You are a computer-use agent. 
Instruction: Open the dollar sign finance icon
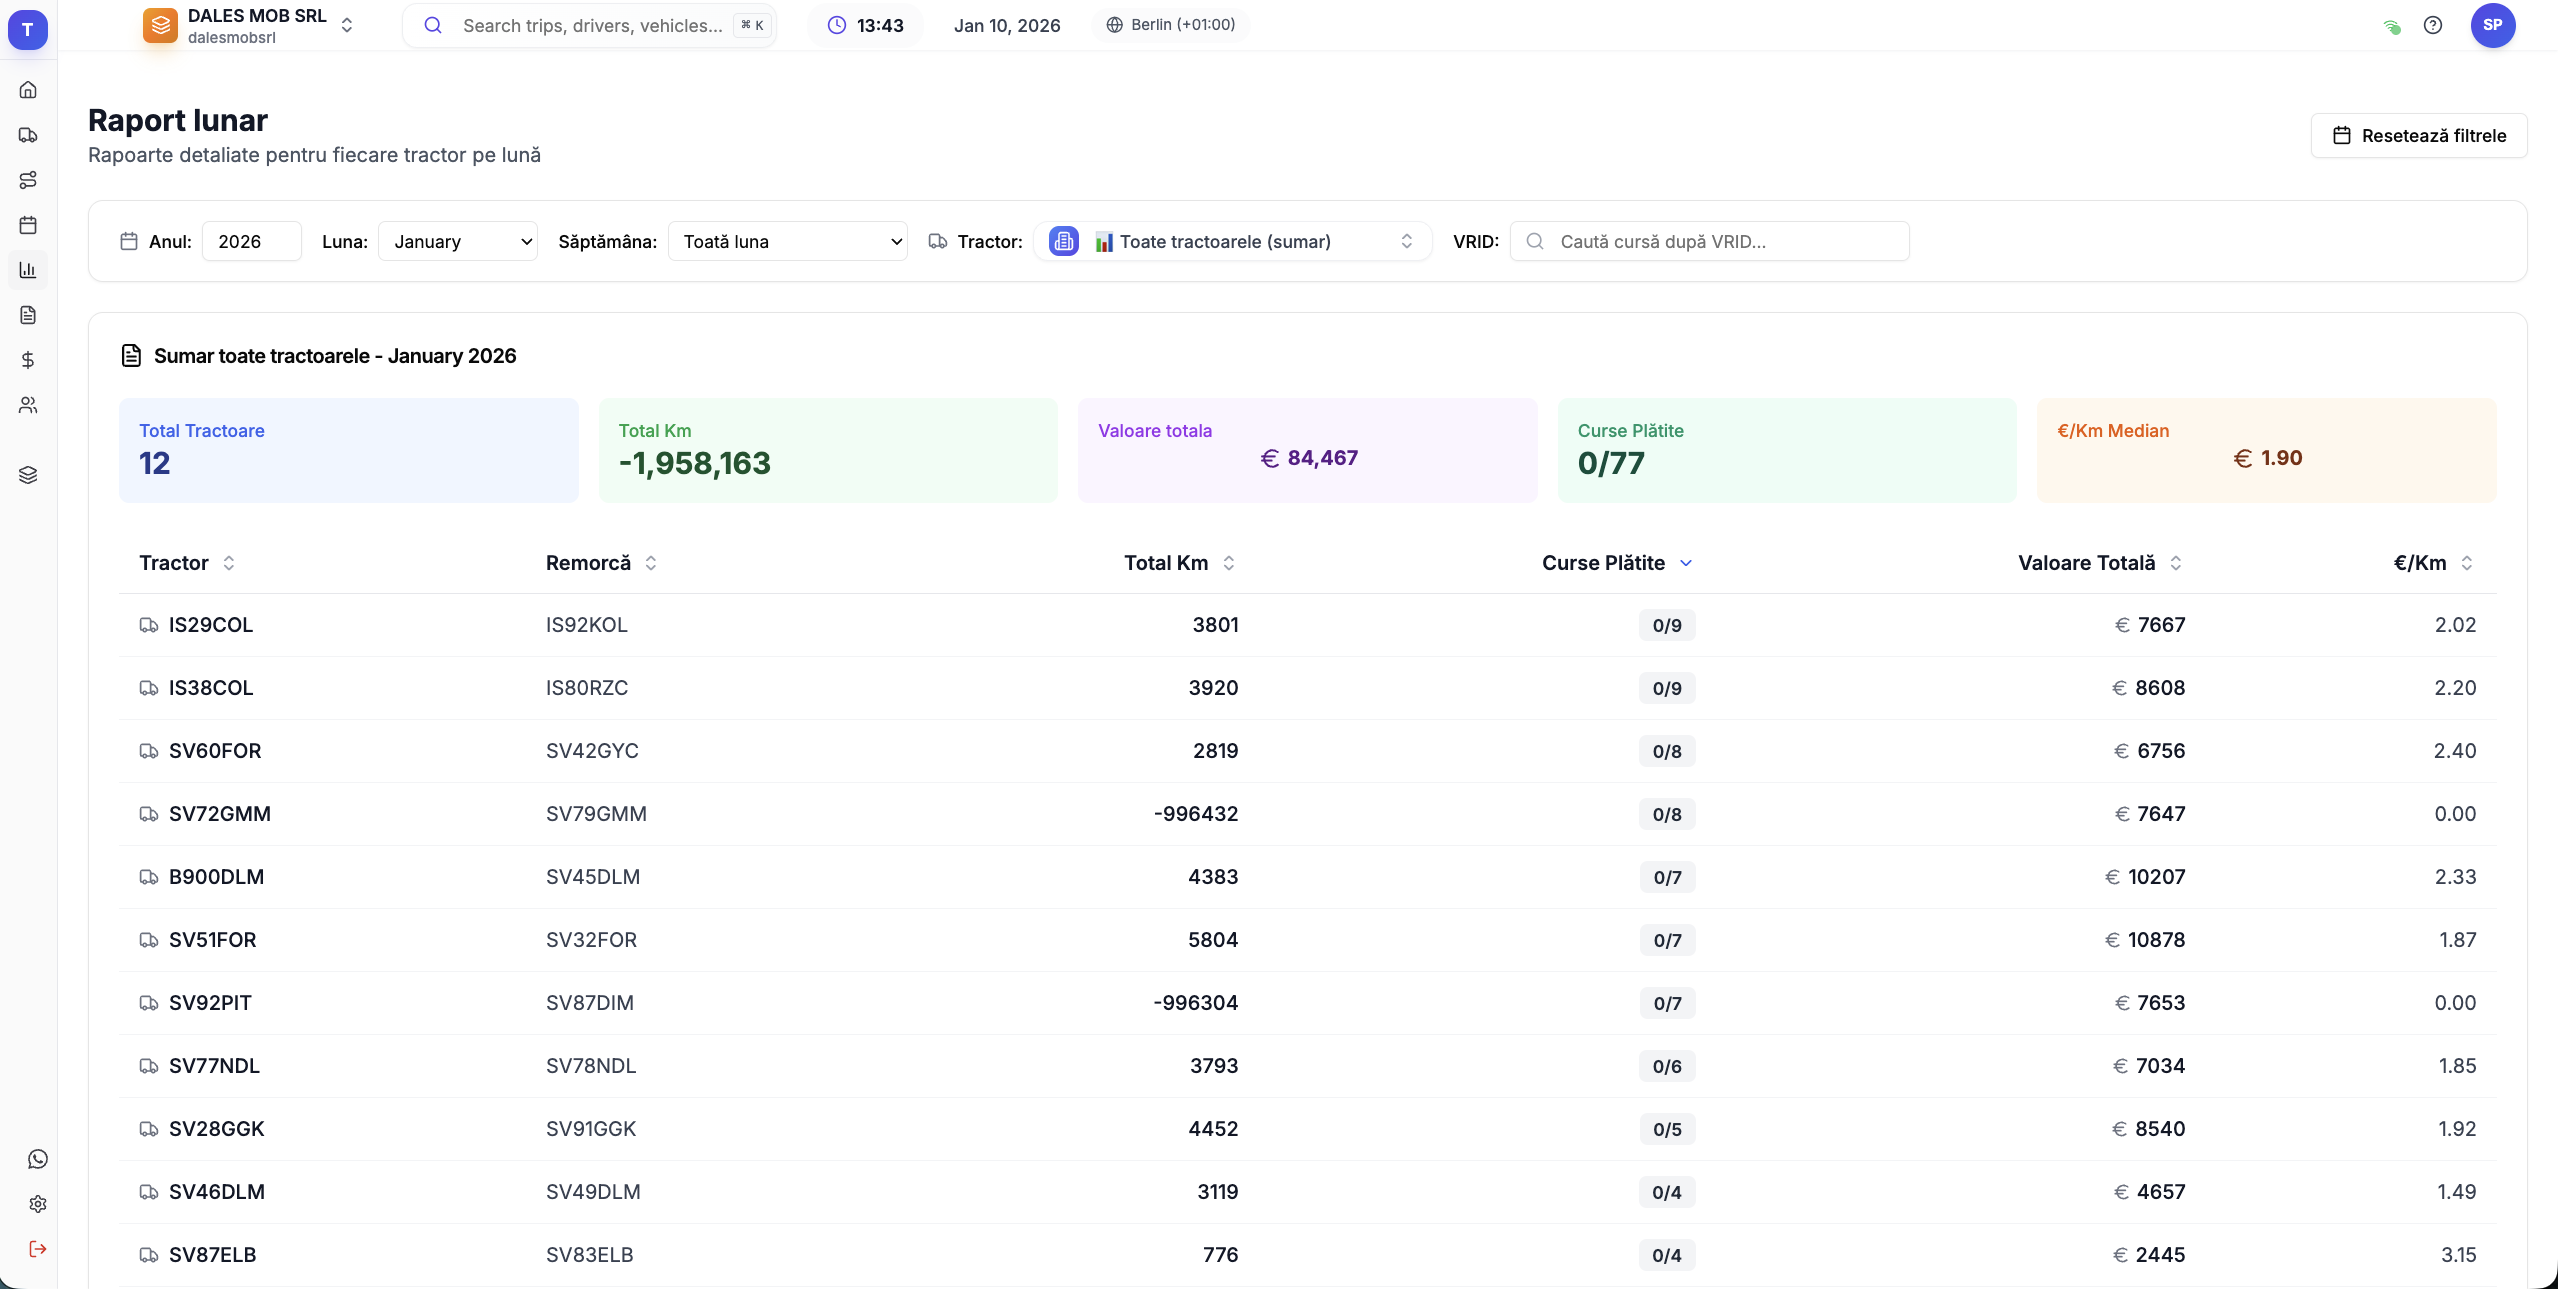coord(28,360)
